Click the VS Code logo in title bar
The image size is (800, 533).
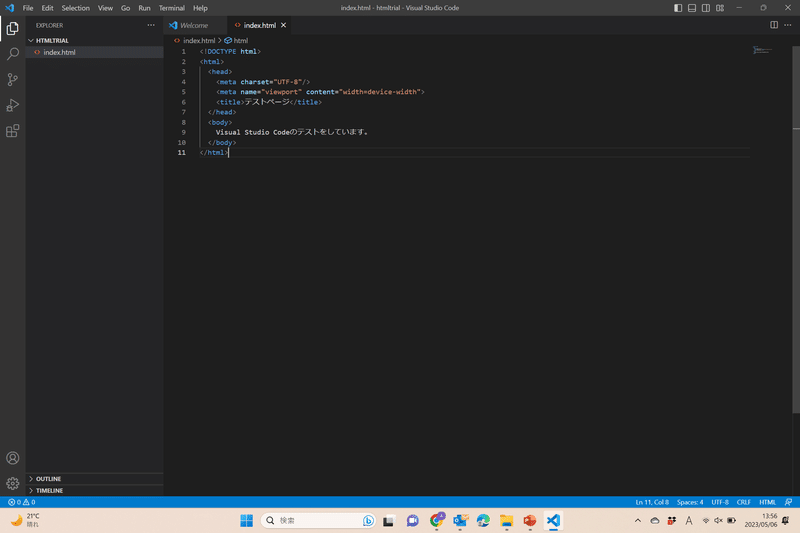coord(10,8)
